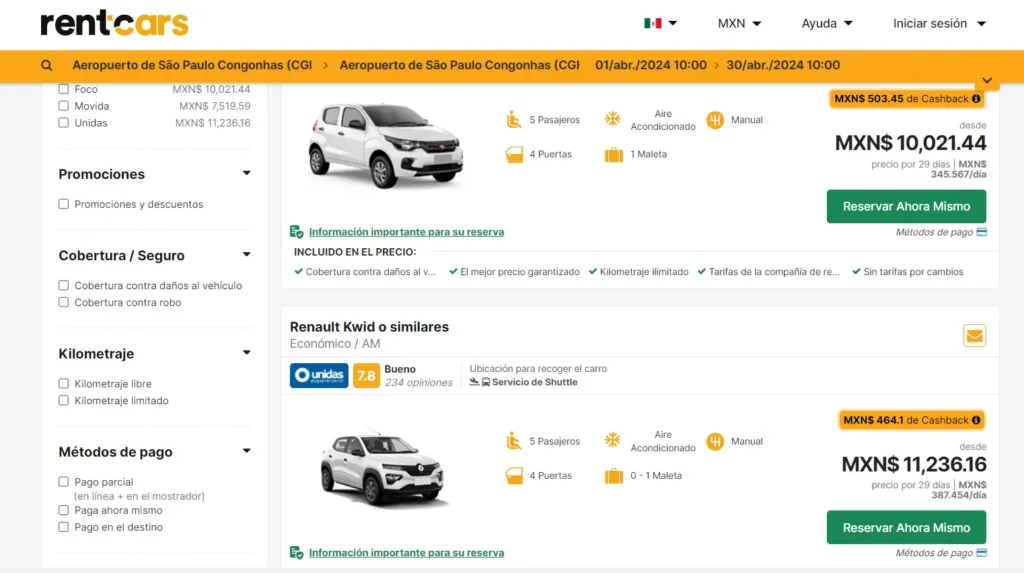This screenshot has height=573, width=1024.
Task: Open Información importante link above INCLUIDO EN EL PRECIO
Action: pyautogui.click(x=406, y=232)
